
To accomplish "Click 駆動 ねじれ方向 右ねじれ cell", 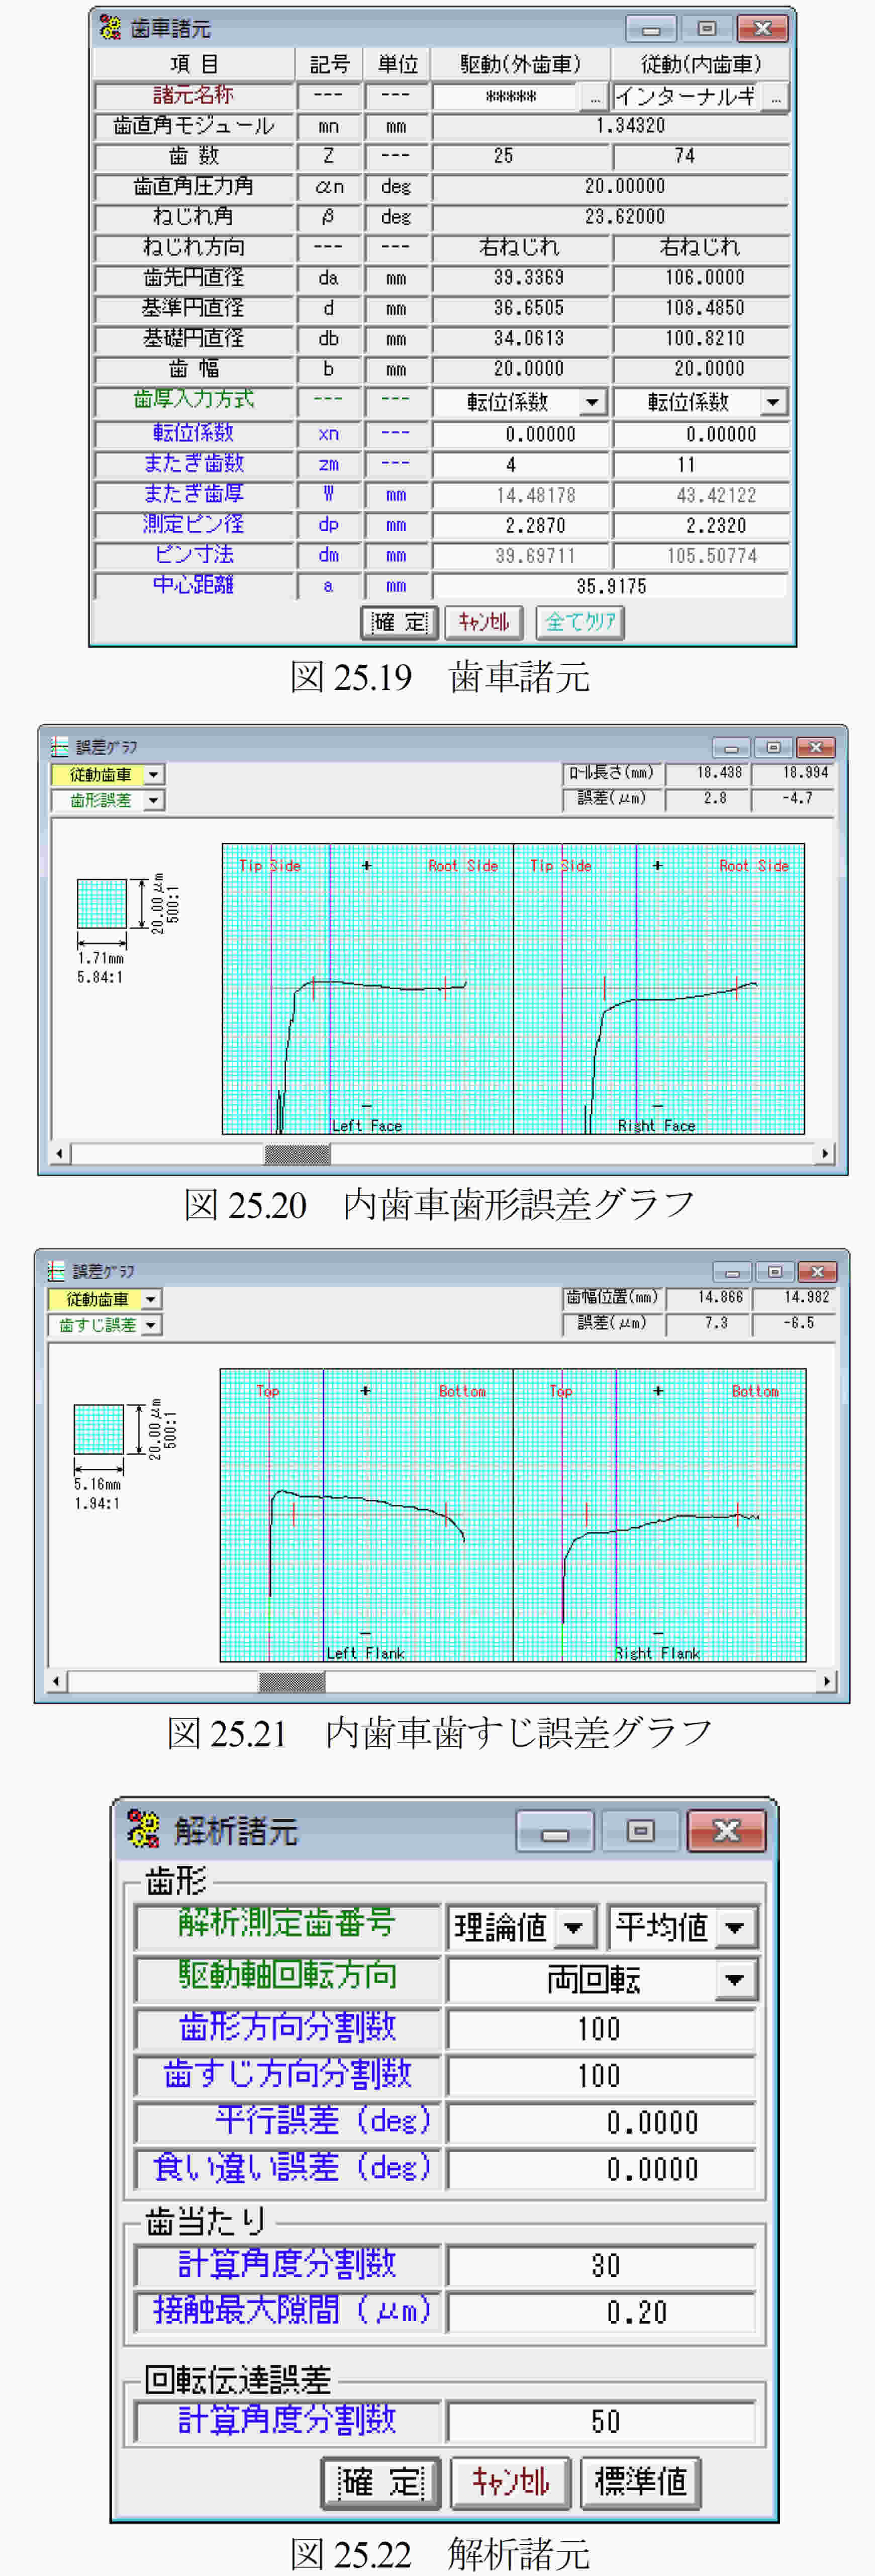I will click(521, 247).
